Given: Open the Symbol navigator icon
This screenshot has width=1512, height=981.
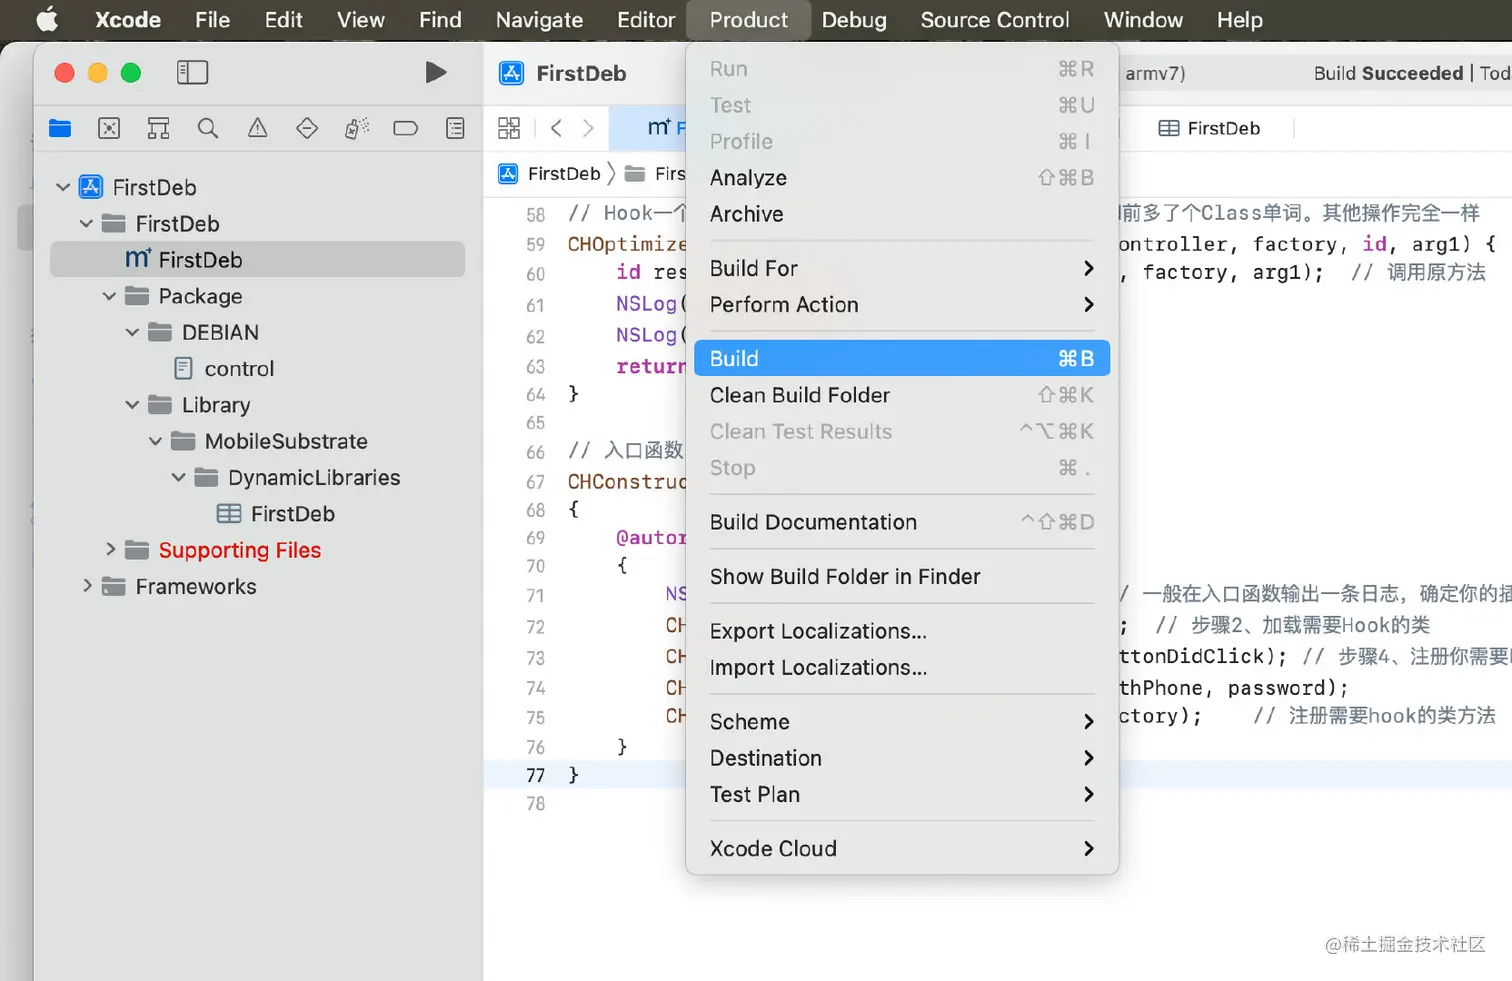Looking at the screenshot, I should (158, 128).
